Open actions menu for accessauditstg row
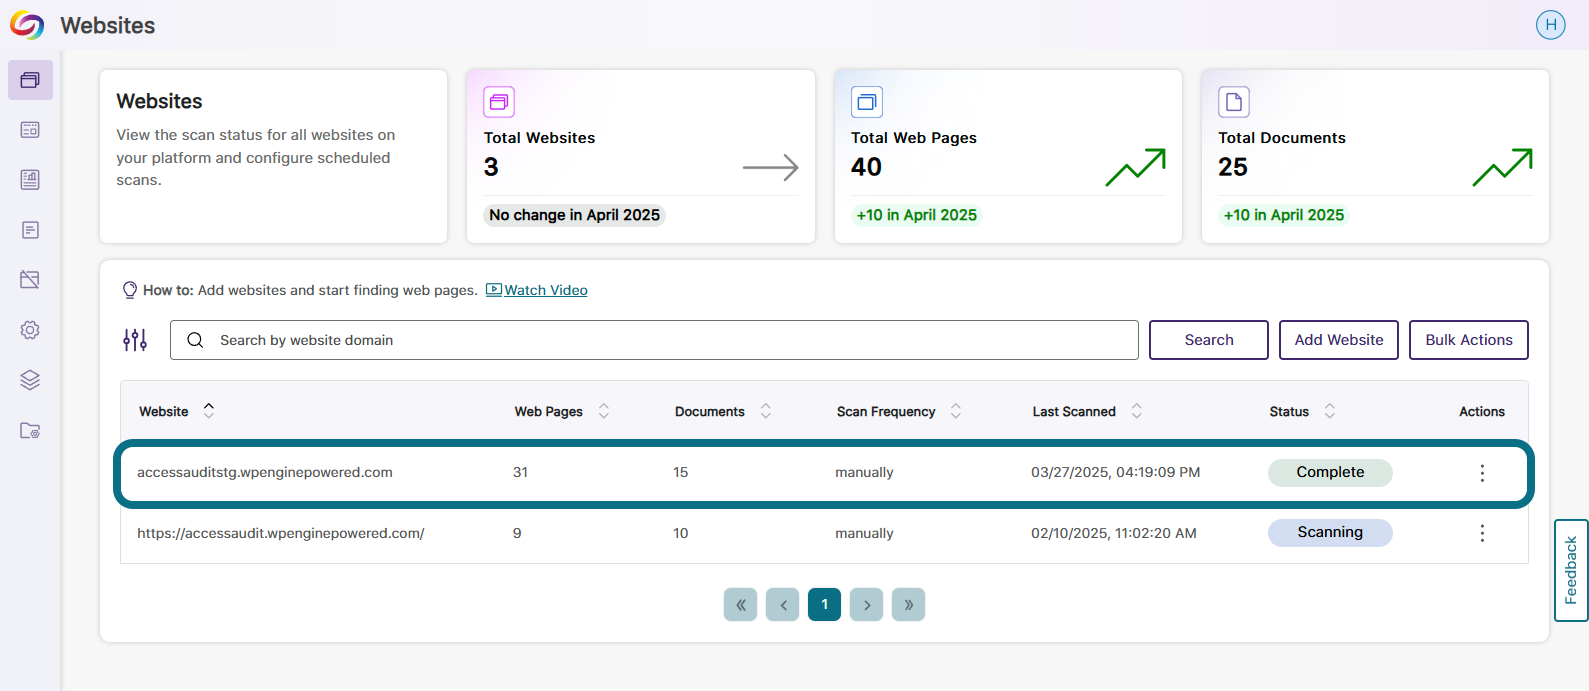This screenshot has height=691, width=1589. click(1482, 473)
